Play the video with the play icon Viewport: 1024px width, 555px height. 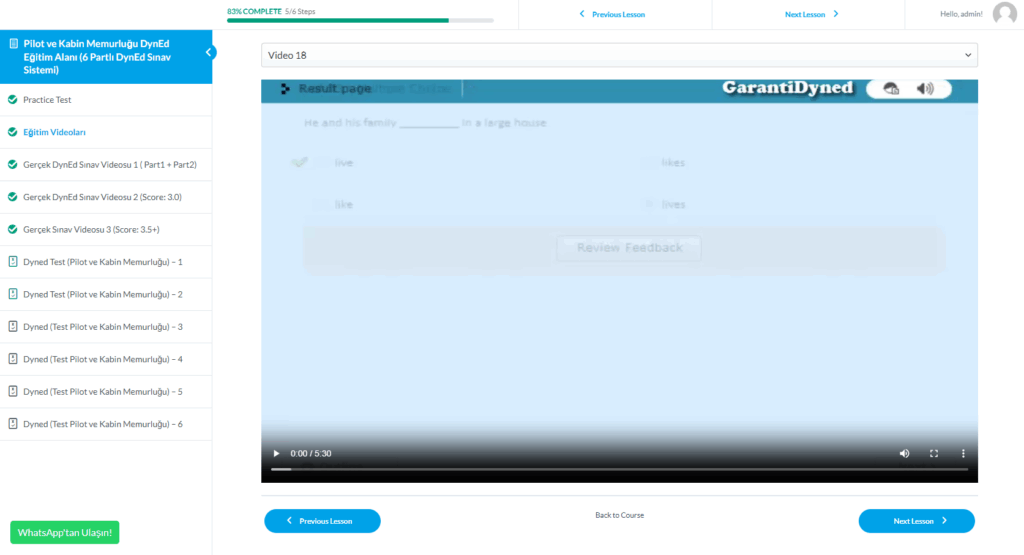click(x=277, y=453)
